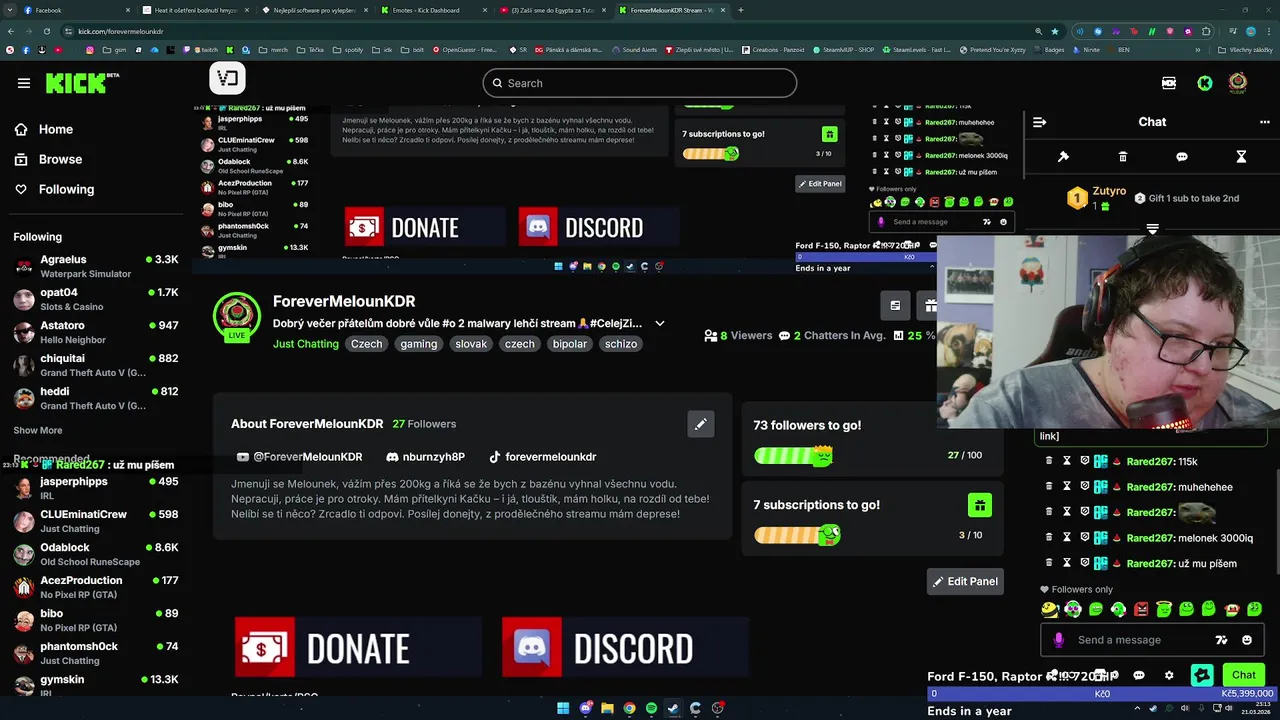This screenshot has width=1280, height=720.
Task: Open the 'Sound Alerts' bookmark
Action: (634, 49)
